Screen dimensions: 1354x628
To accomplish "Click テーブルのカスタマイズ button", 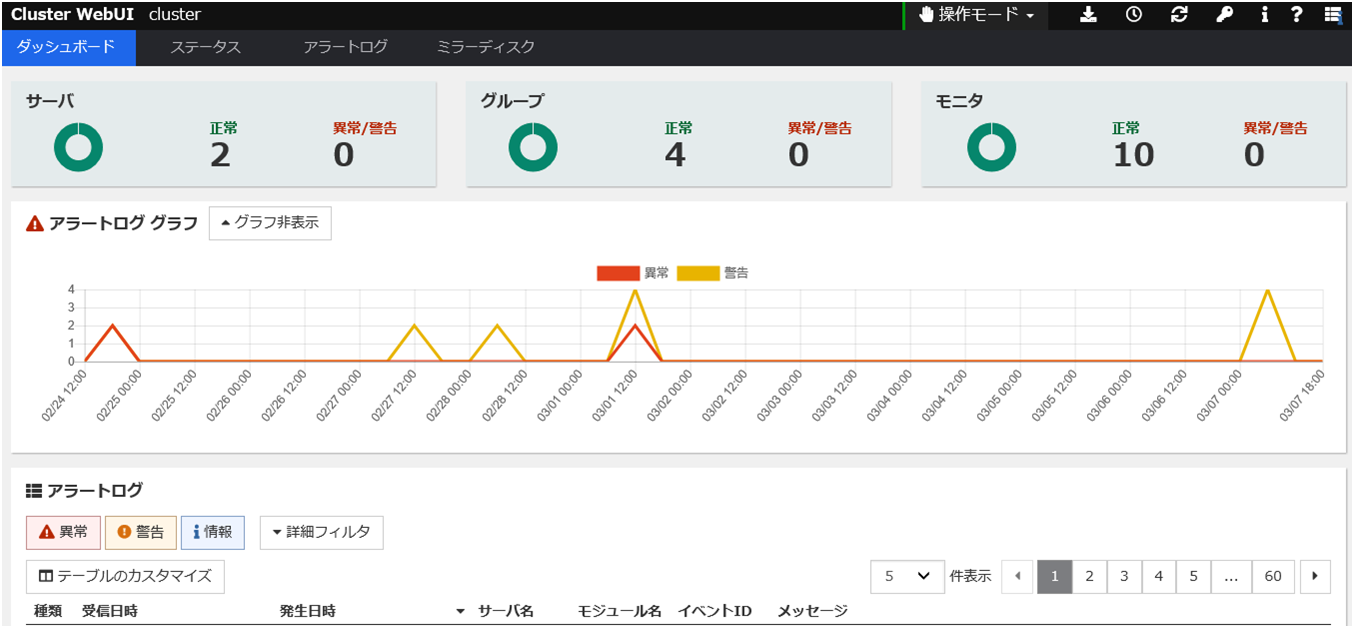I will tap(125, 576).
